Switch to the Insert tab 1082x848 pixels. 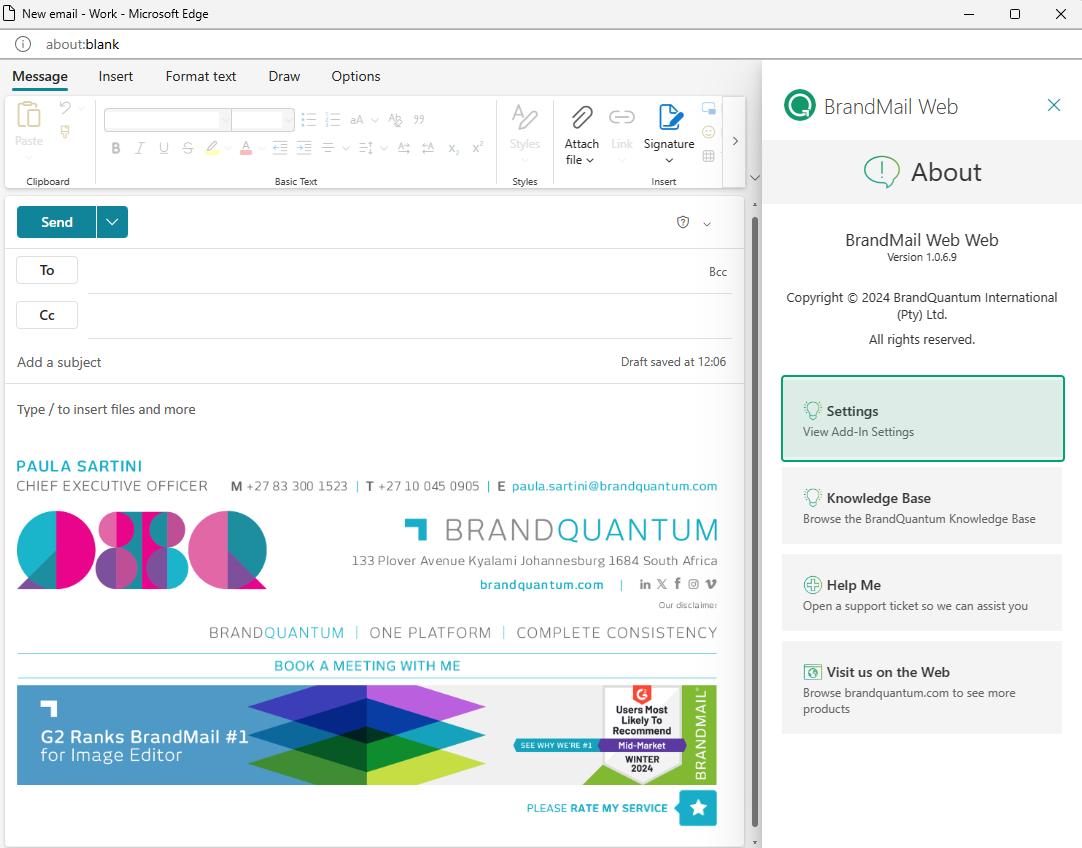click(116, 77)
